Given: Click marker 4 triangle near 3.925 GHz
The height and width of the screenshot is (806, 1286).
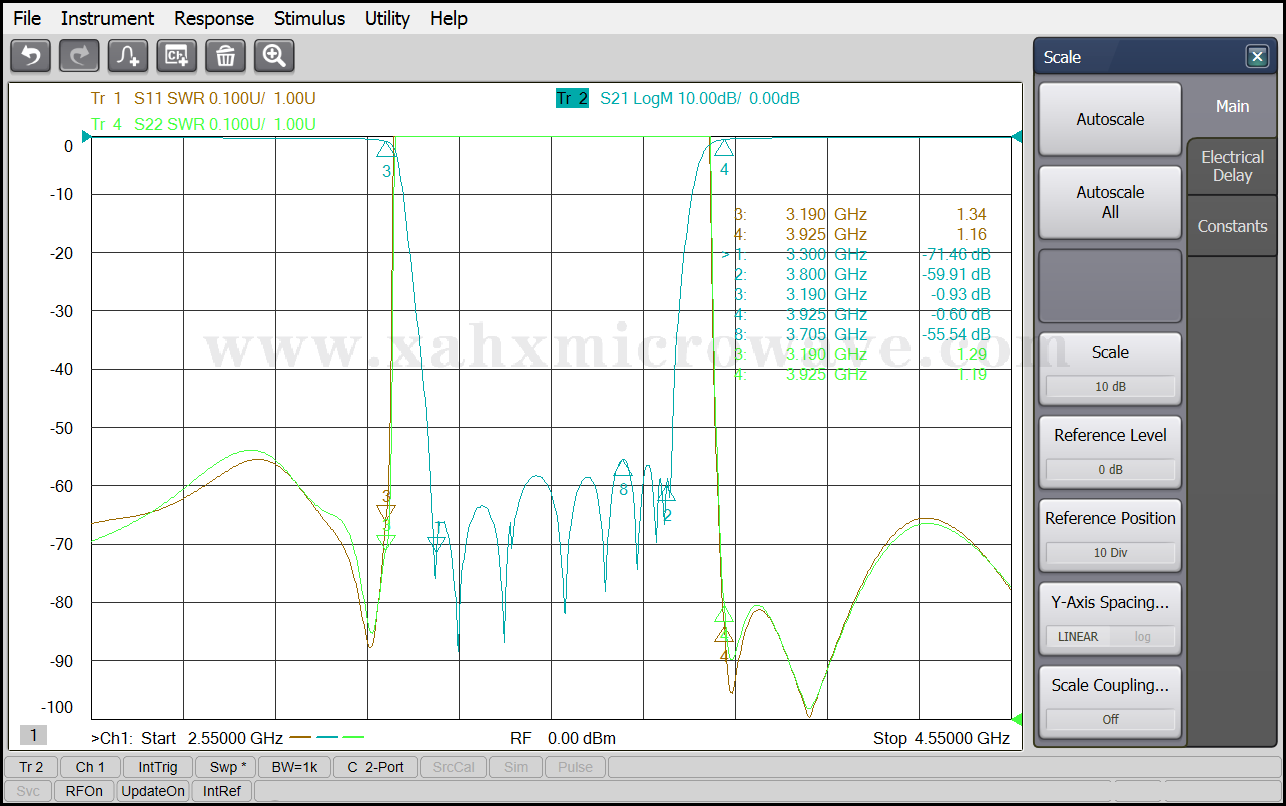Looking at the screenshot, I should tap(723, 148).
